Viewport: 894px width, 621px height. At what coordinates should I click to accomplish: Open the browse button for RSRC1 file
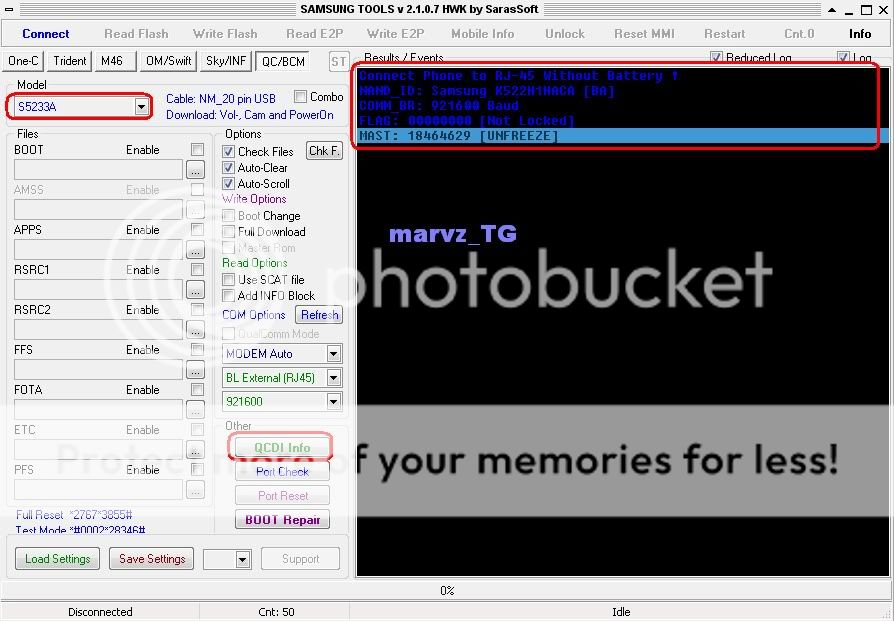tap(196, 290)
